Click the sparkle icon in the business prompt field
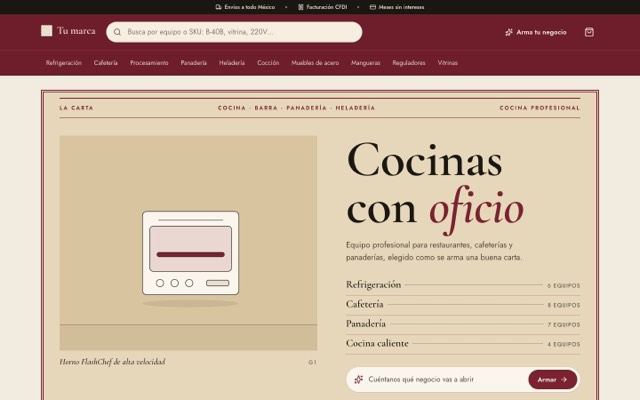640x400 pixels. point(358,379)
